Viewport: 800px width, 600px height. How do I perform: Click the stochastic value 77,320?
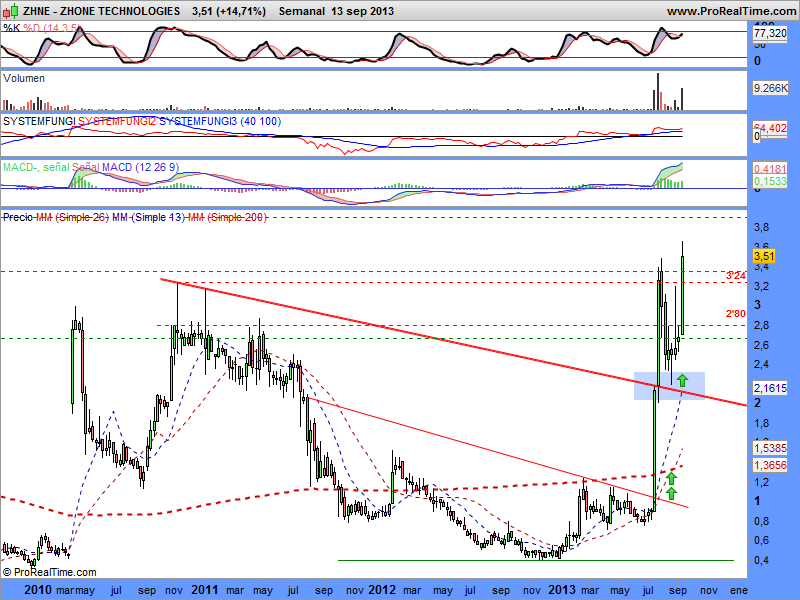[x=770, y=33]
